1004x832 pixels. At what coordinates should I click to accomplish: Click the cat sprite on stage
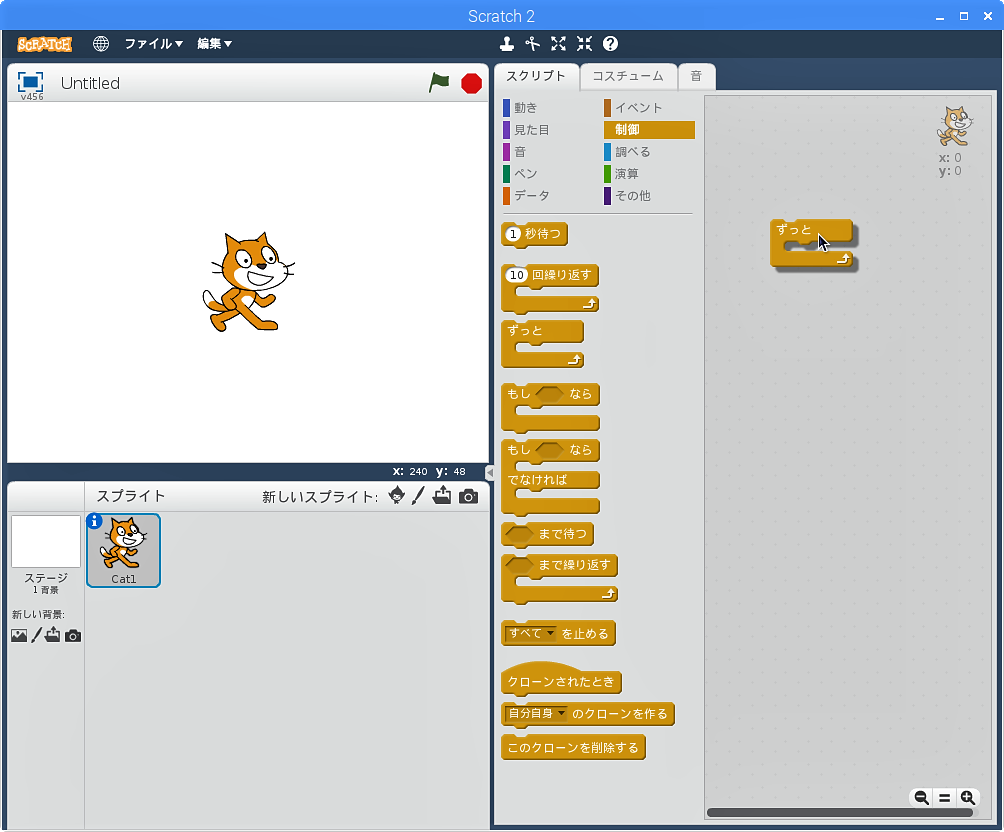click(248, 282)
